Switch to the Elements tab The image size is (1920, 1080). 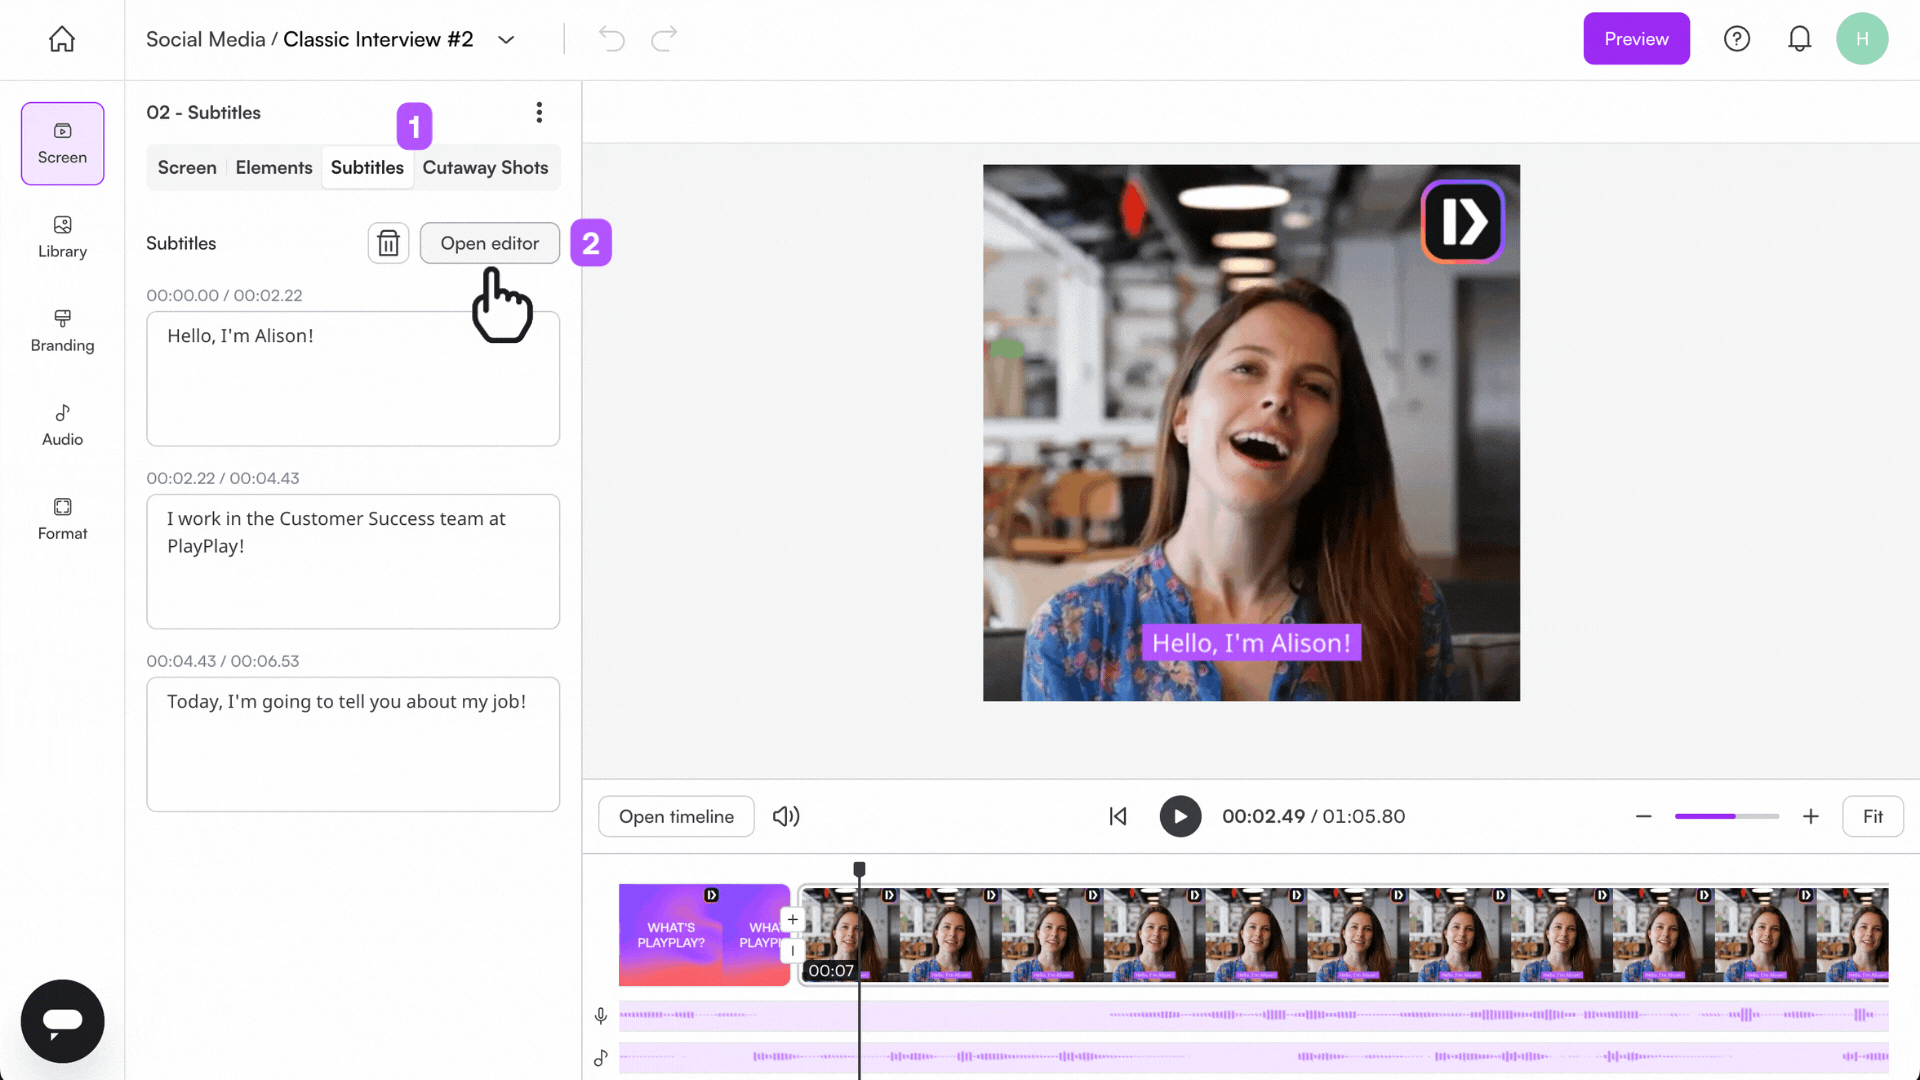(x=273, y=167)
